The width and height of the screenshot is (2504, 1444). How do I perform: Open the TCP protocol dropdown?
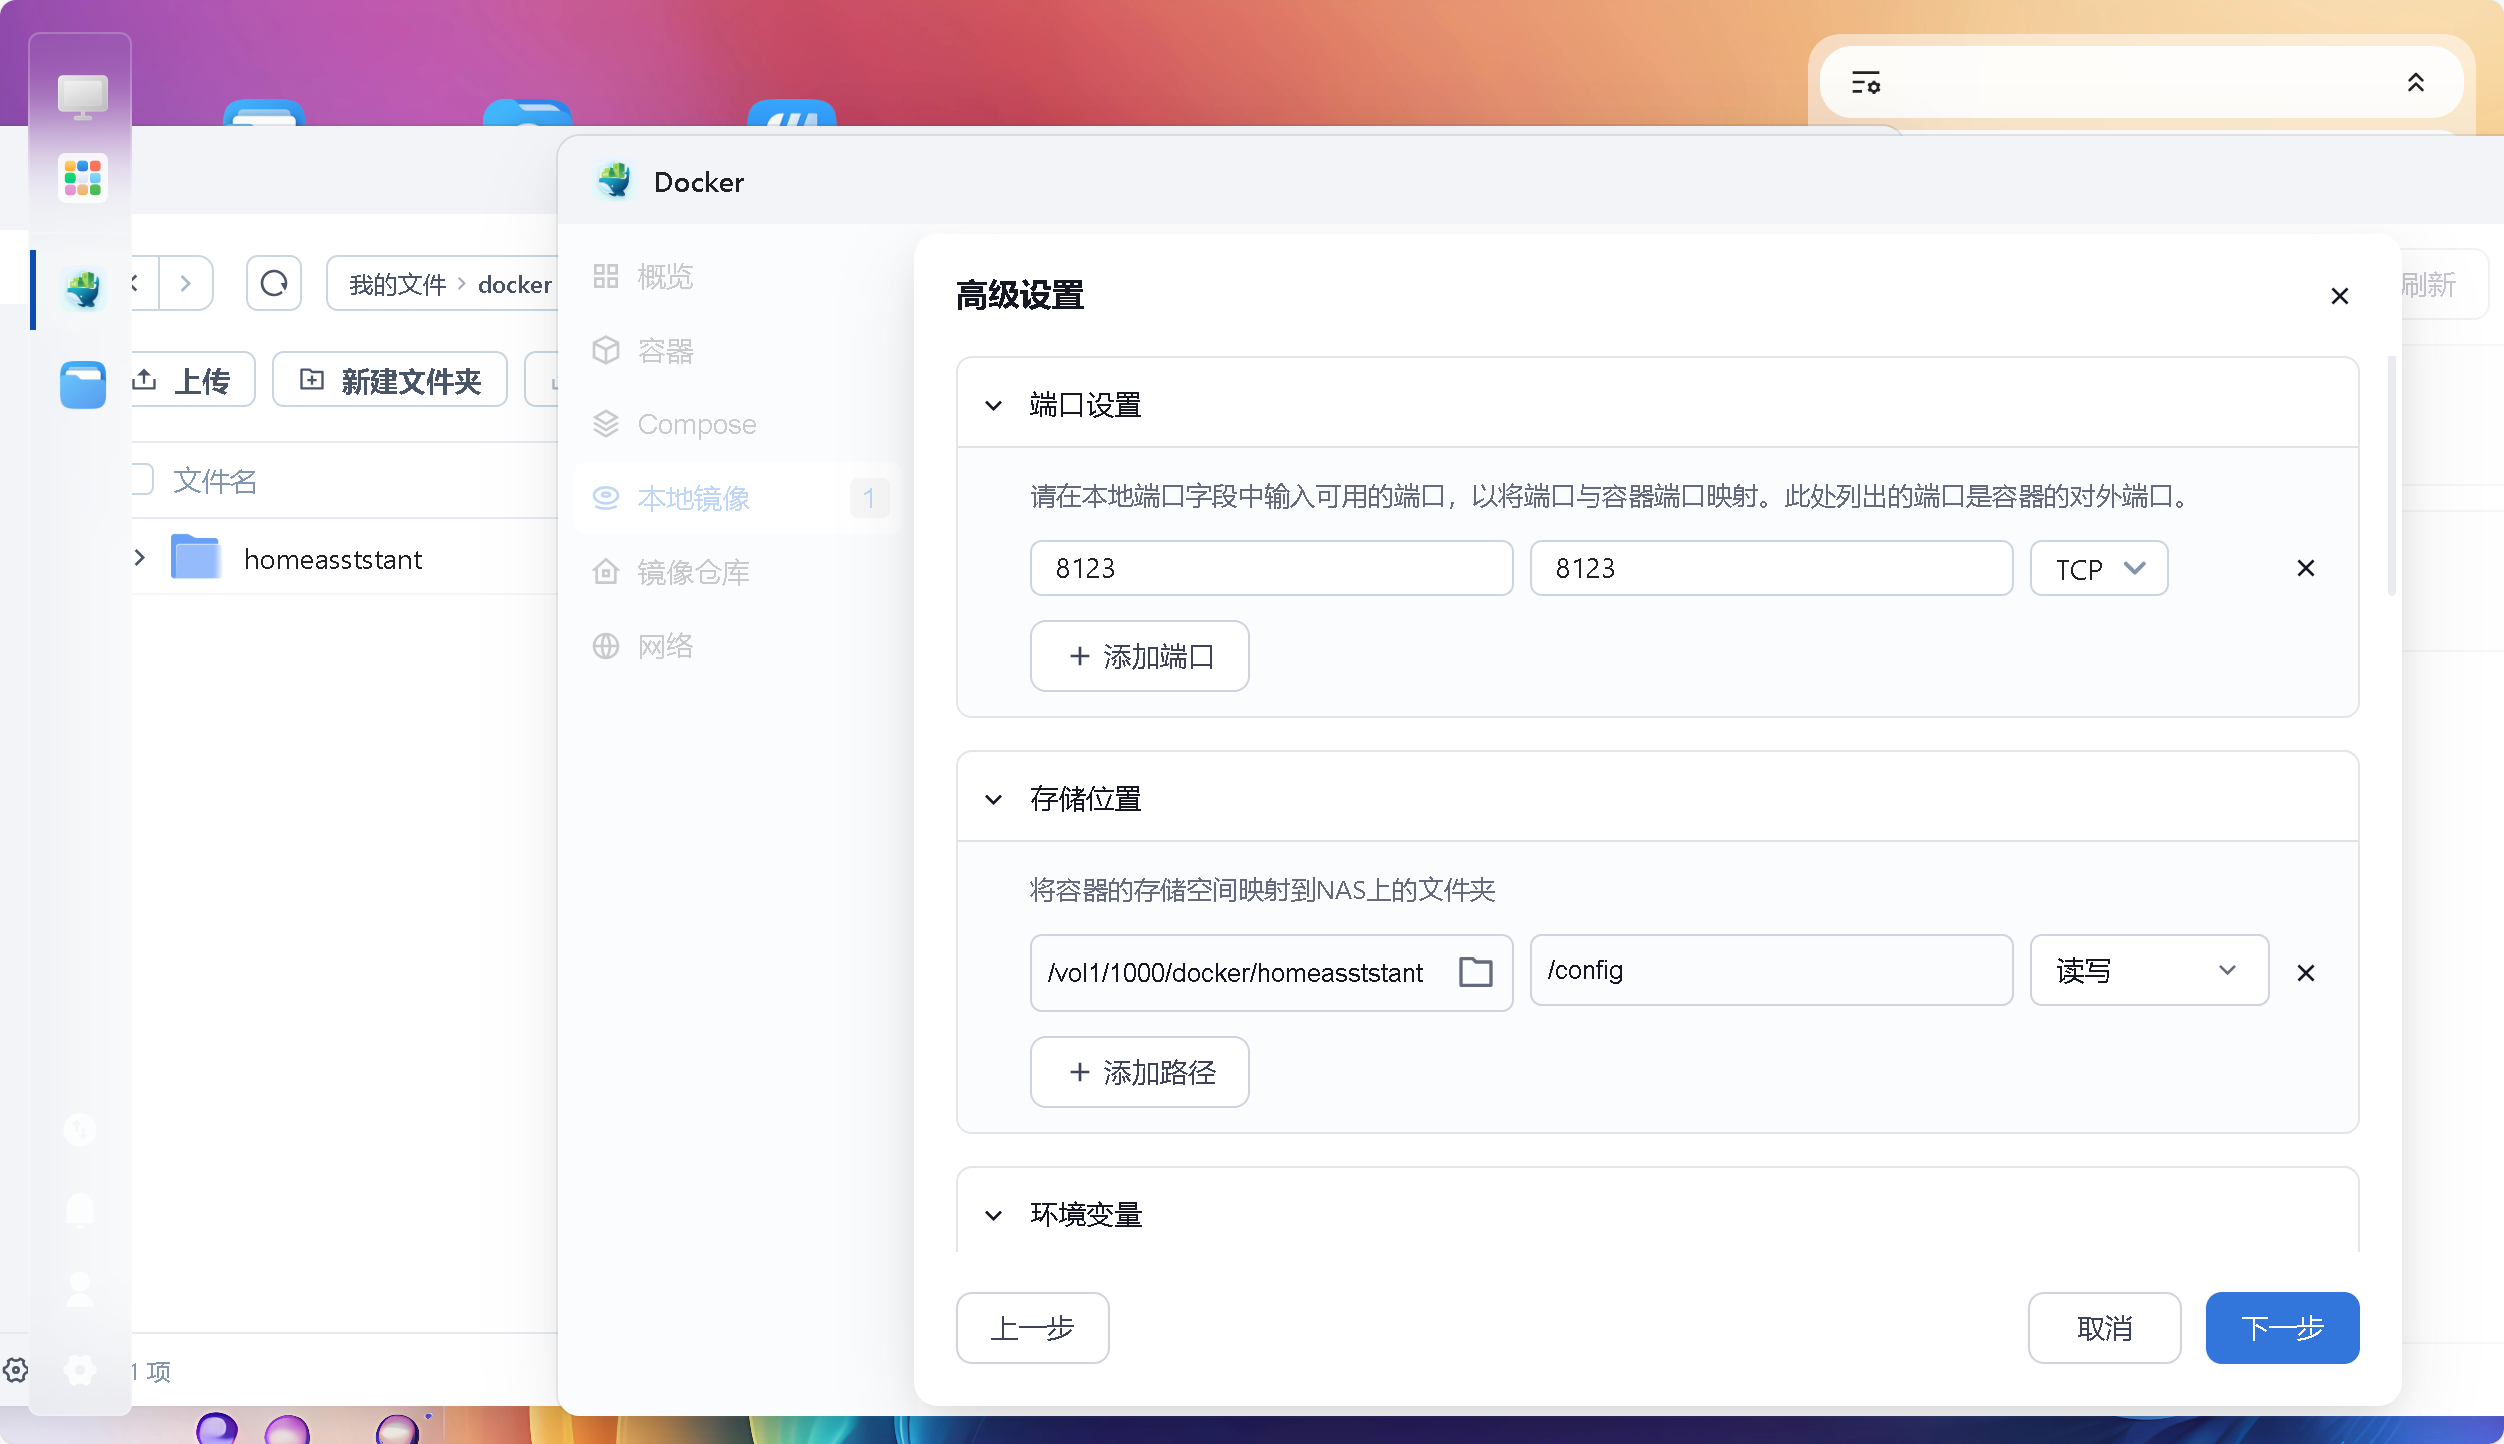coord(2098,568)
